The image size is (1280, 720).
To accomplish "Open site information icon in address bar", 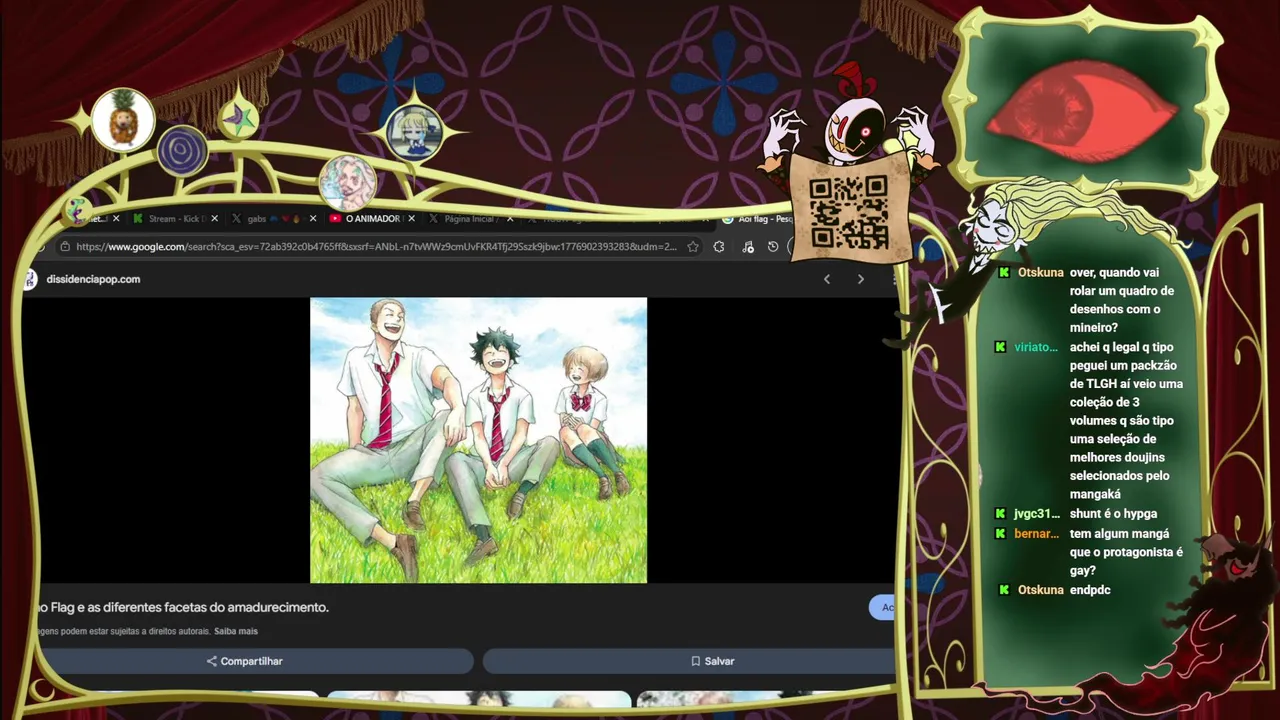I will pos(65,247).
